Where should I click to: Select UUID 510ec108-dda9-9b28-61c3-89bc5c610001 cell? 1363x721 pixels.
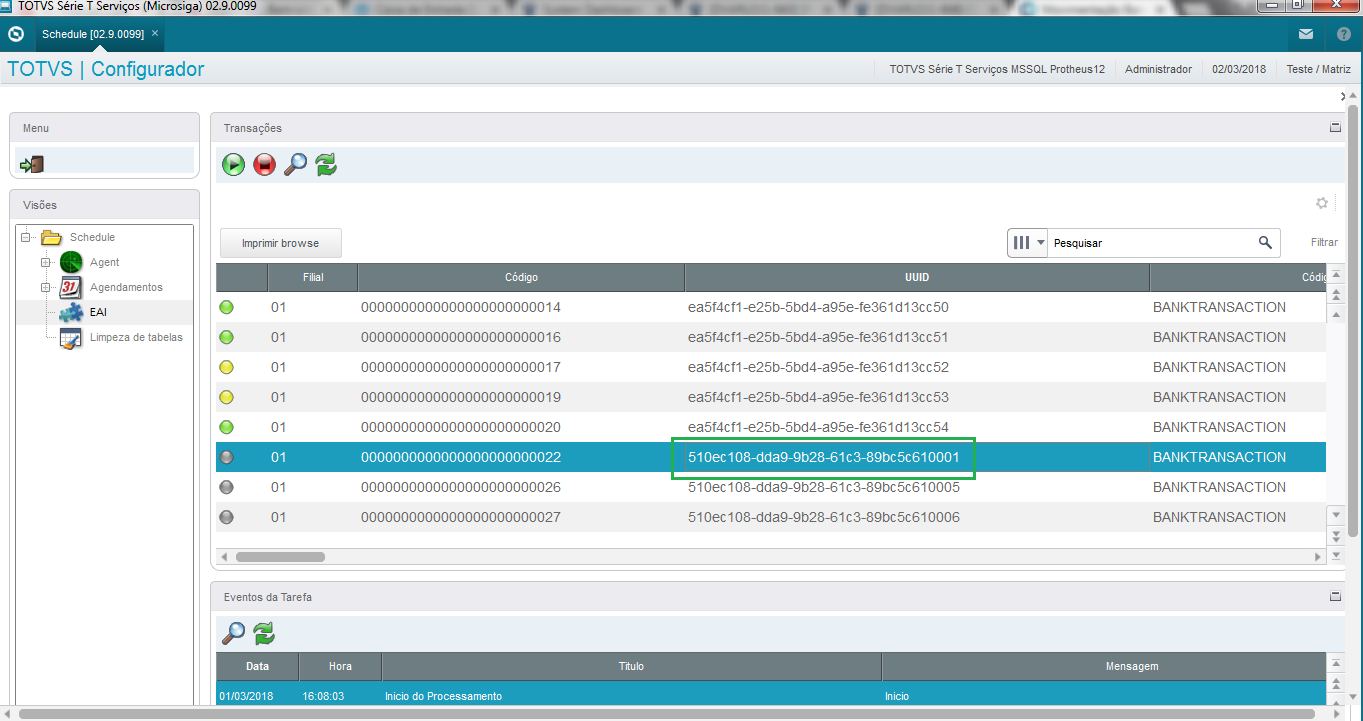point(824,457)
